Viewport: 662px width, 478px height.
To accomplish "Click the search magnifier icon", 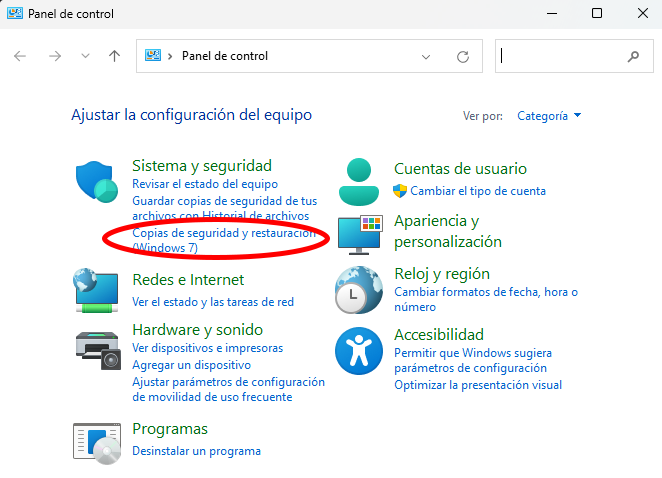I will tap(633, 56).
